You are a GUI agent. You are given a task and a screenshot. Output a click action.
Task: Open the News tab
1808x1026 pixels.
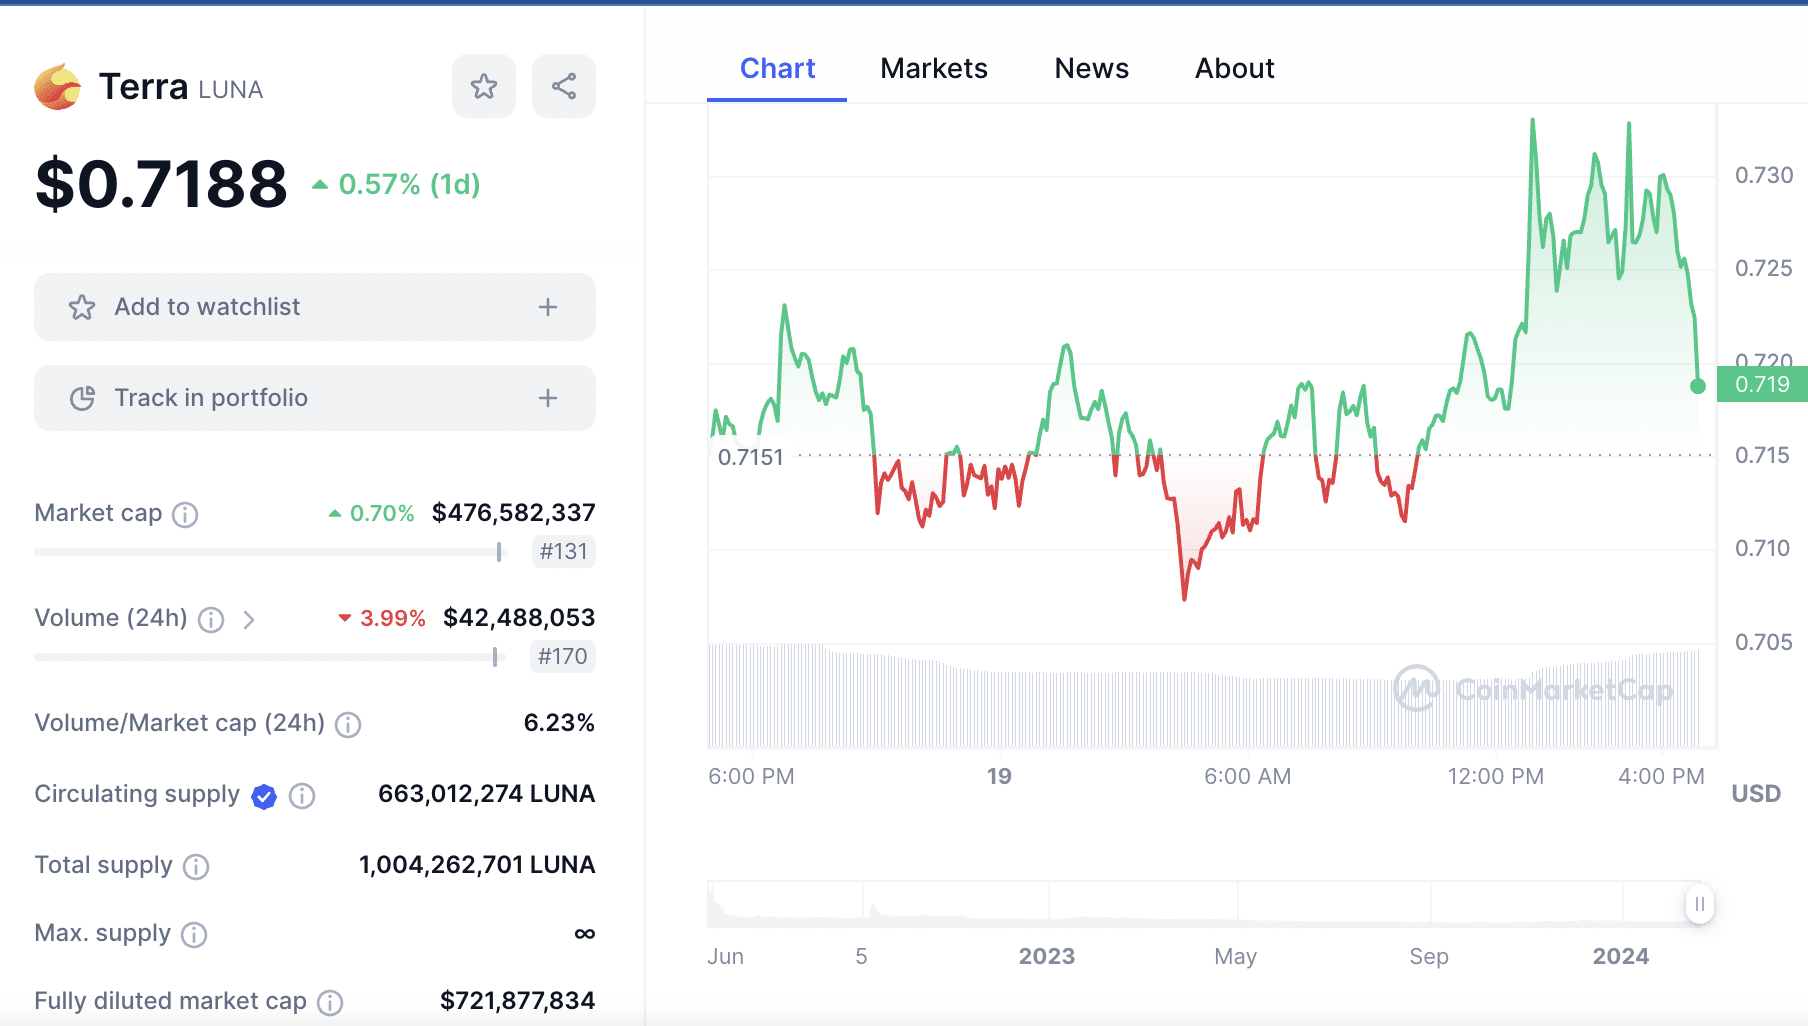click(1091, 68)
